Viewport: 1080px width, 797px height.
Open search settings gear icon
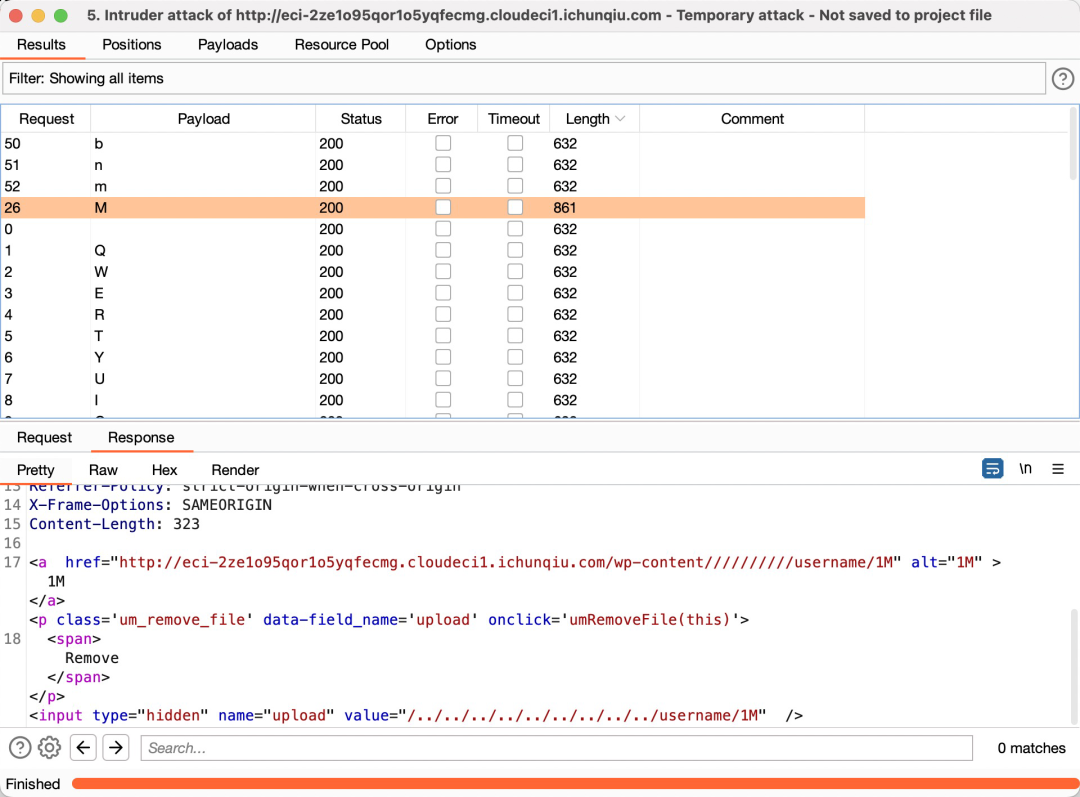50,747
